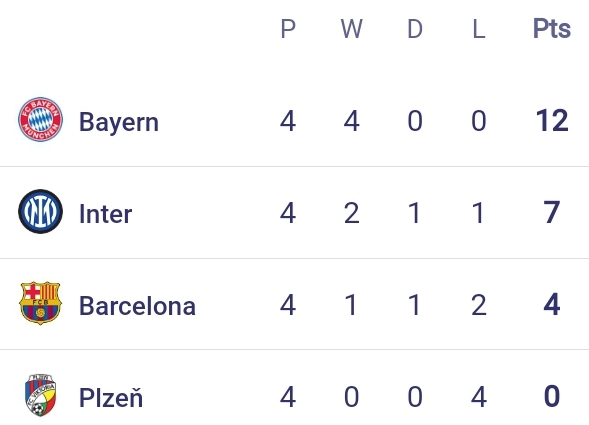Click Plzeň's 0 points value
Viewport: 589px width, 425px height.
click(552, 396)
